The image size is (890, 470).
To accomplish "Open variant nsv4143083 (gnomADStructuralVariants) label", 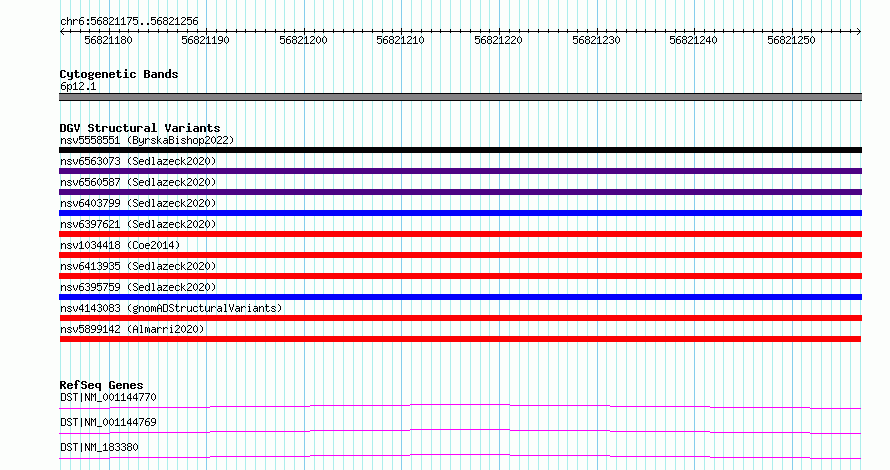I will point(171,308).
